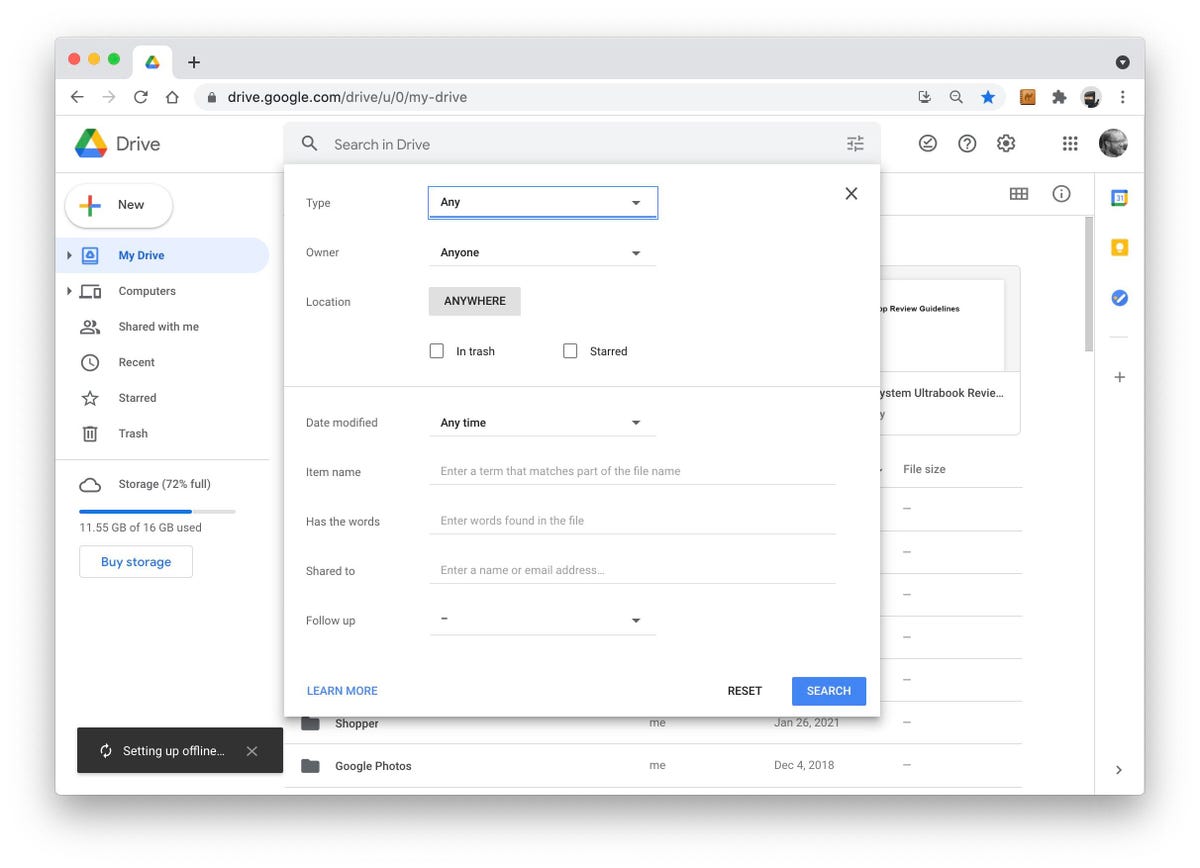This screenshot has height=868, width=1200.
Task: Open the Ultrabook Review document thumbnail
Action: click(949, 350)
